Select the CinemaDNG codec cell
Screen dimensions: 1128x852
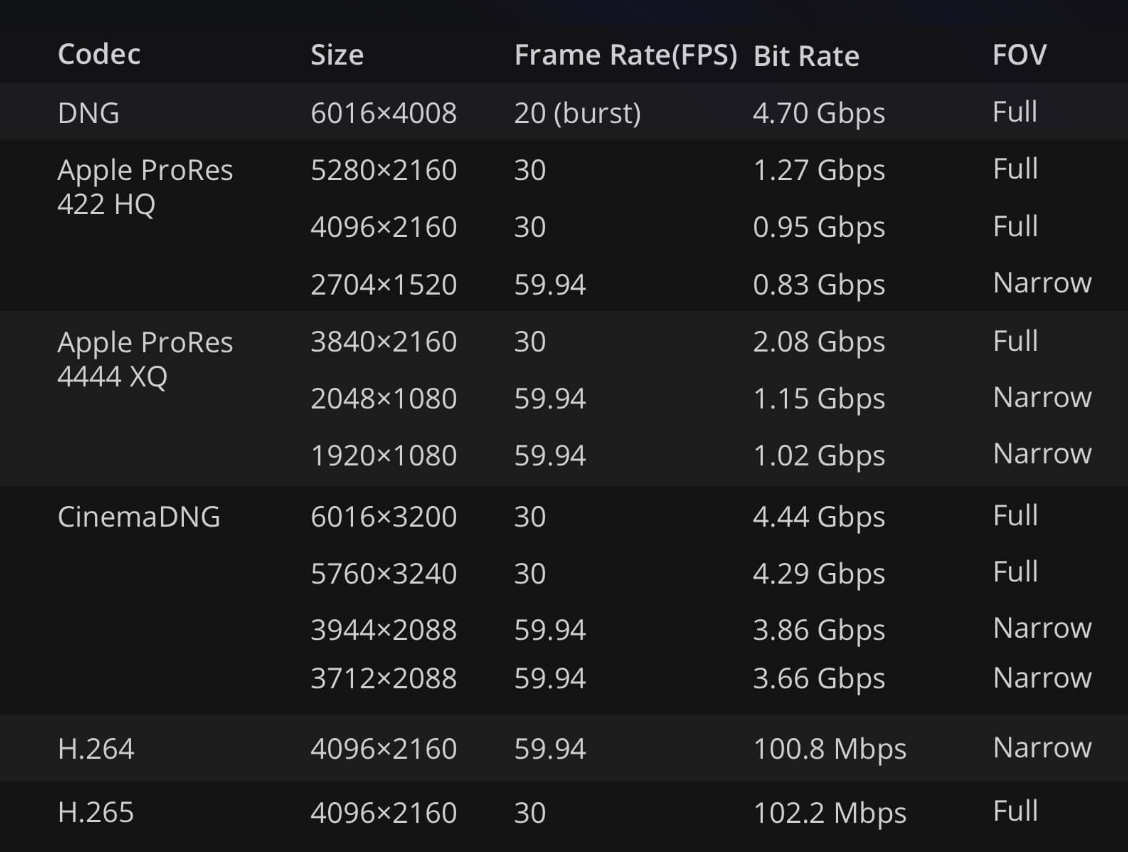(x=139, y=517)
